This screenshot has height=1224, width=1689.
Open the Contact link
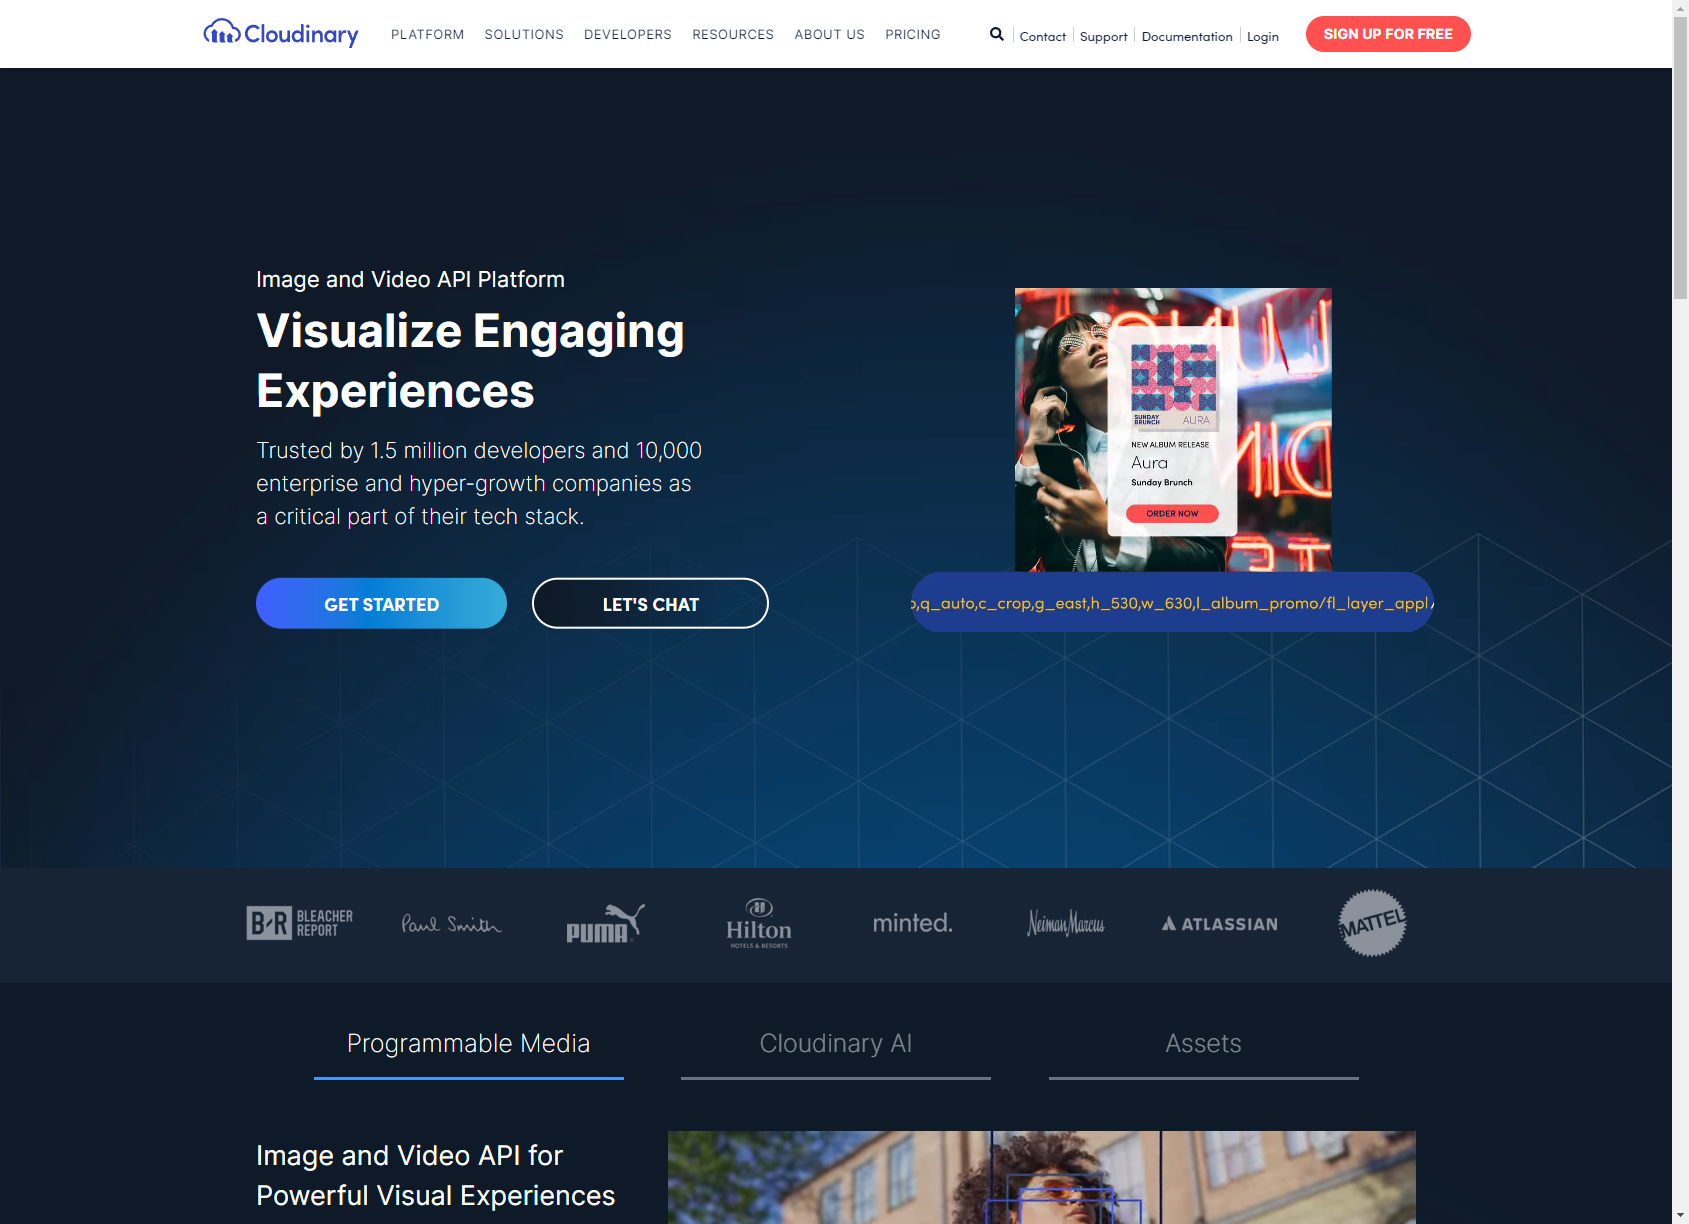(x=1043, y=36)
